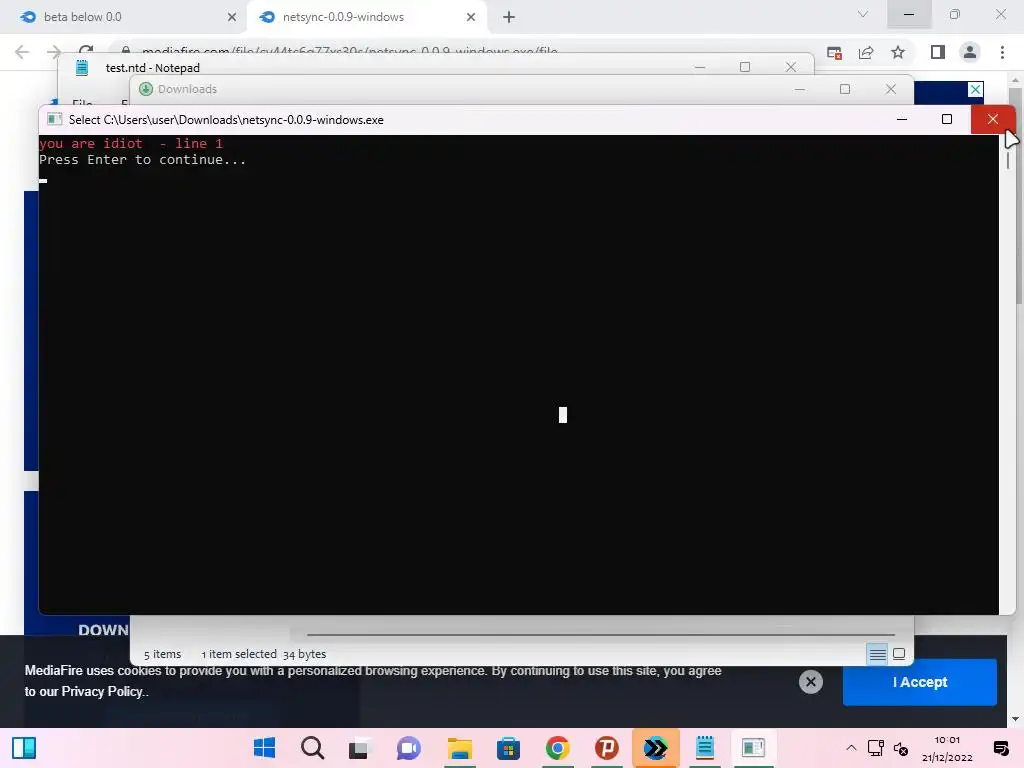Open console window system menu icon
1024x768 pixels.
[55, 120]
